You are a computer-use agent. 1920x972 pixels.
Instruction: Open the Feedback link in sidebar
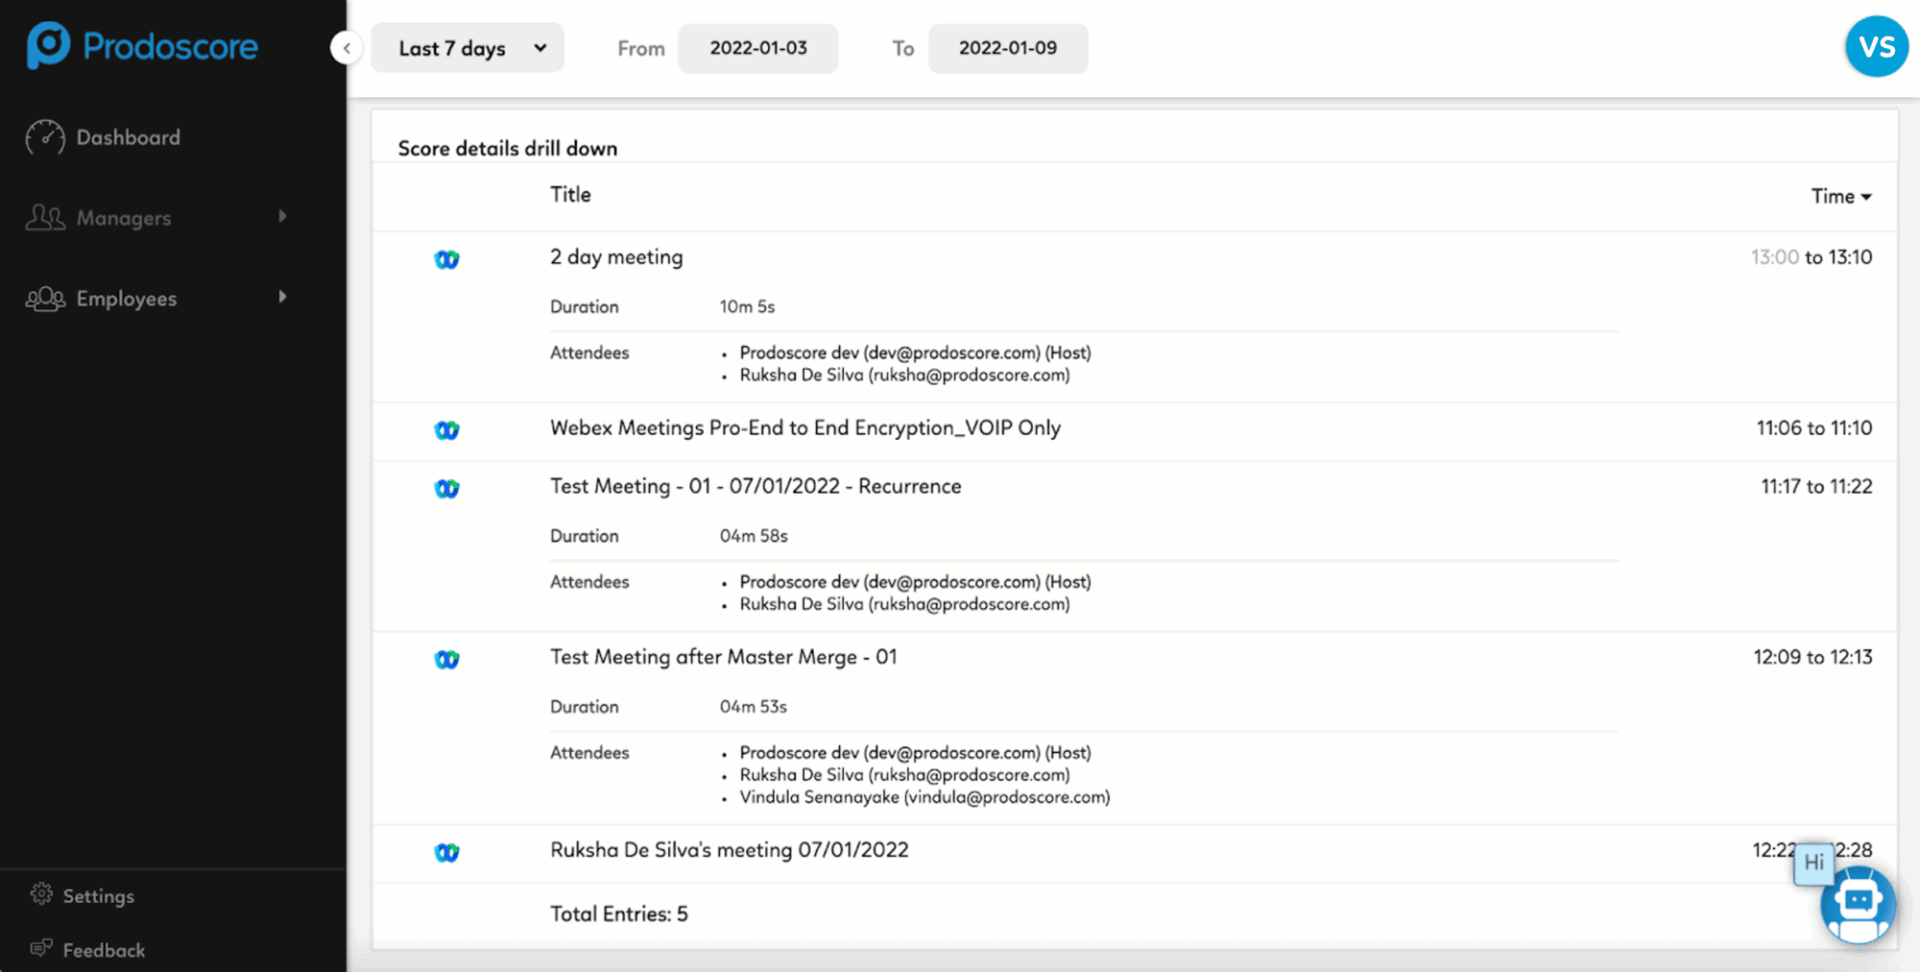tap(103, 950)
